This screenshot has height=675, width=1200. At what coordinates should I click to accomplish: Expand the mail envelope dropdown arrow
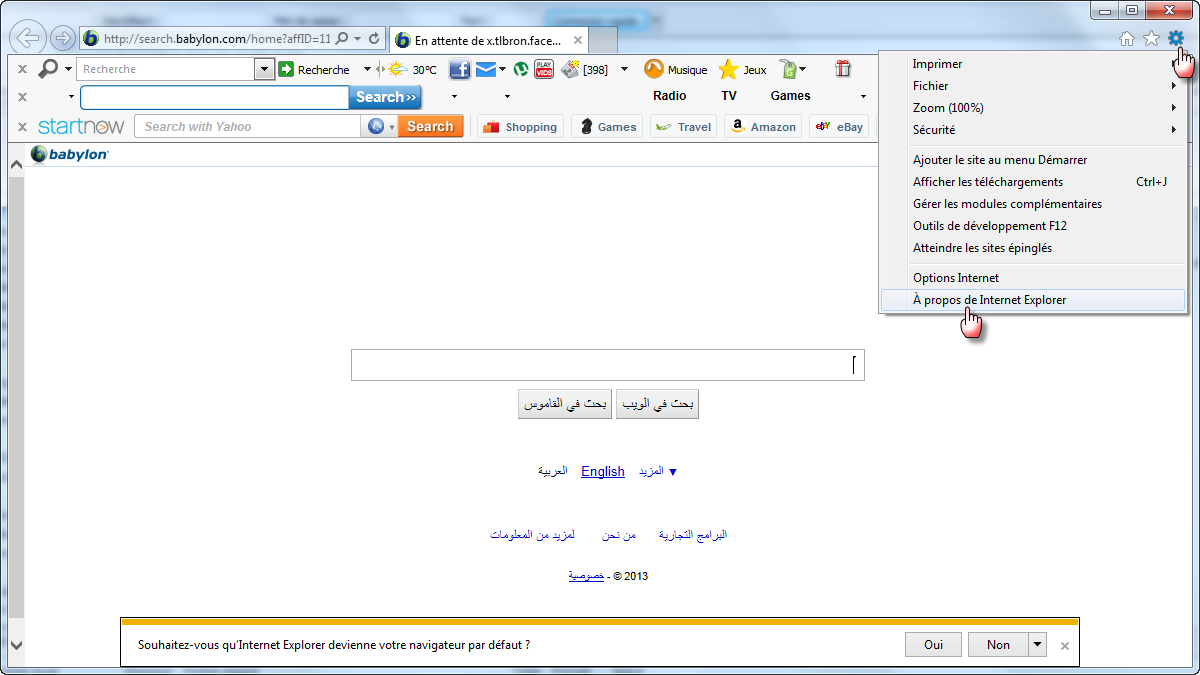coord(503,69)
